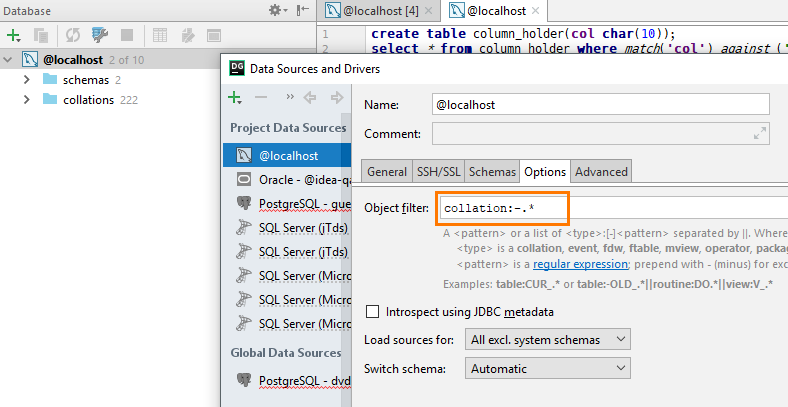This screenshot has width=788, height=407.
Task: Click the create table line in the editor
Action: point(523,34)
